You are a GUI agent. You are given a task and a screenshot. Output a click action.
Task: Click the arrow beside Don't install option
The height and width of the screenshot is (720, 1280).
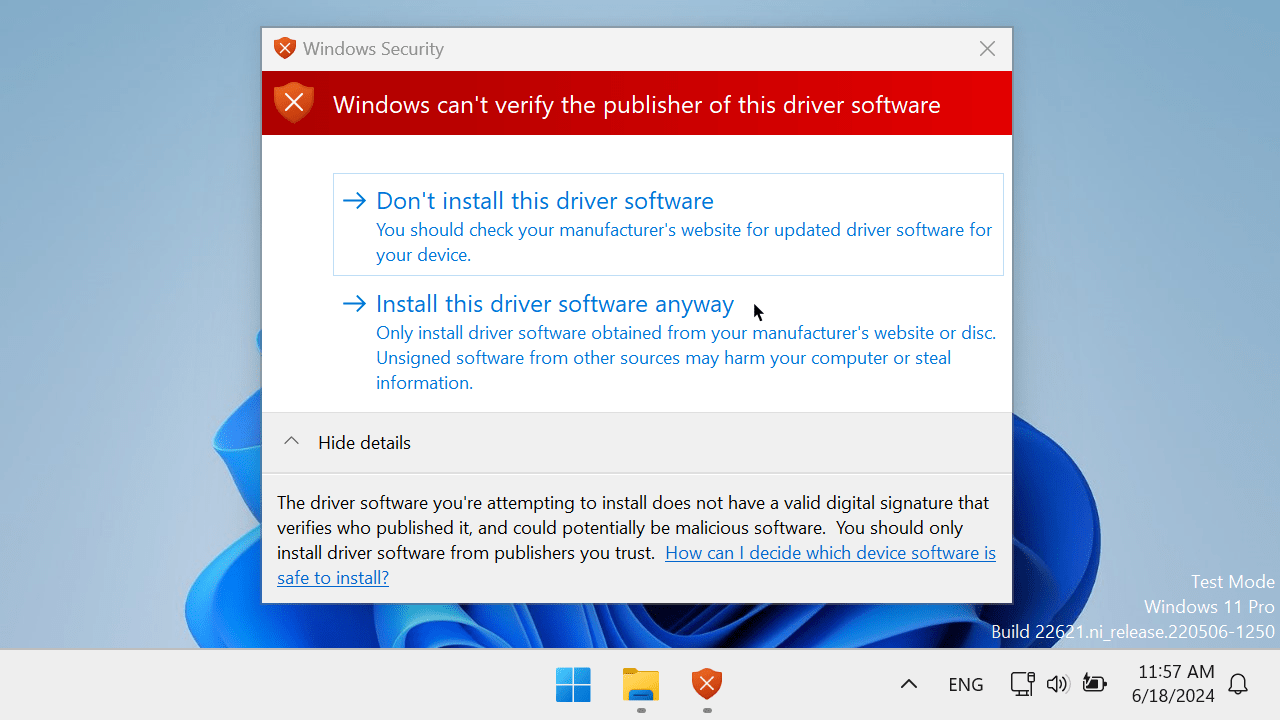pyautogui.click(x=354, y=201)
